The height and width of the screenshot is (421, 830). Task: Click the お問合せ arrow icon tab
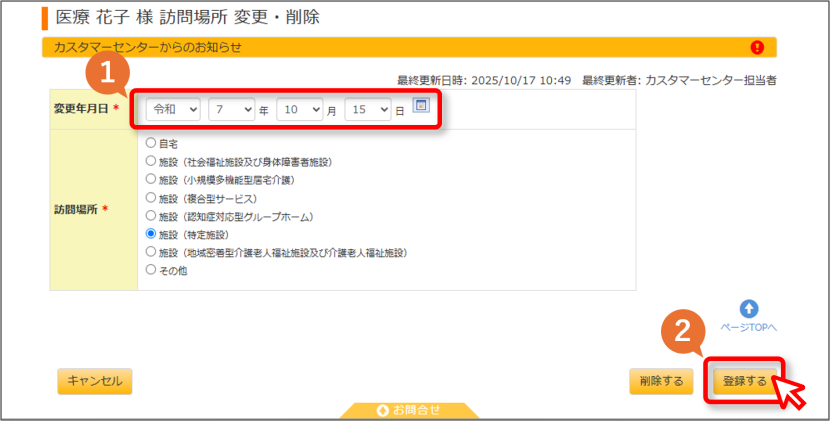tap(409, 410)
